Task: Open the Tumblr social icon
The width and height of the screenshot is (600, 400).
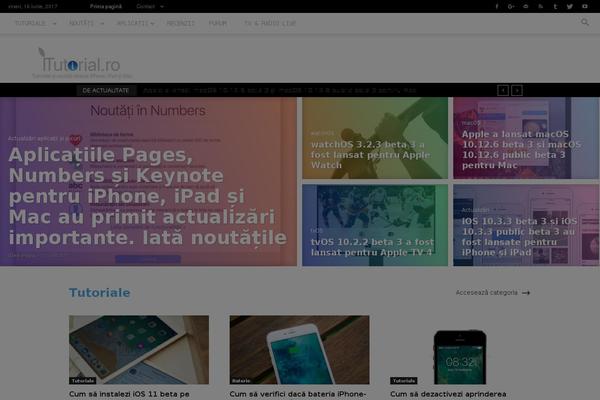Action: [555, 7]
